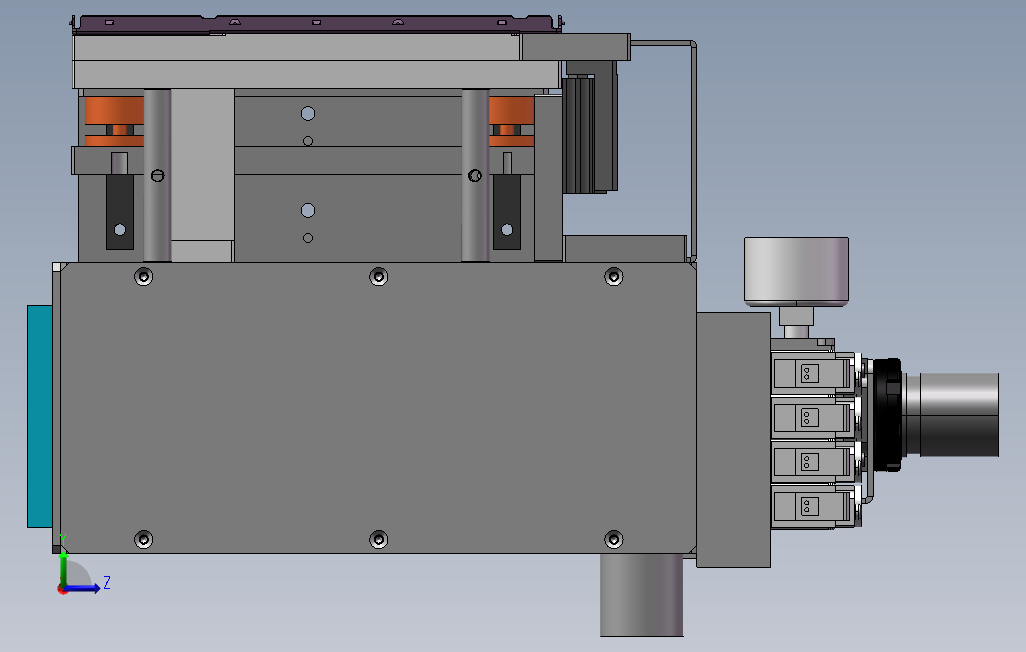Screen dimensions: 1026x652
Task: Select the teal block on the housing's left end
Action: (x=40, y=416)
